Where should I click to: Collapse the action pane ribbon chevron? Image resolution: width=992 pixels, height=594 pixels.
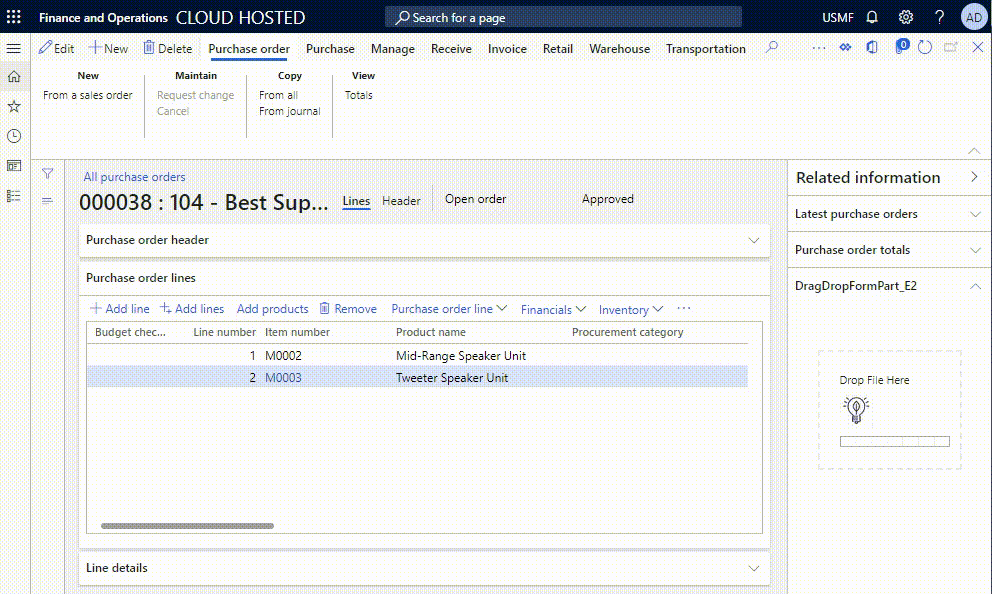coord(974,151)
